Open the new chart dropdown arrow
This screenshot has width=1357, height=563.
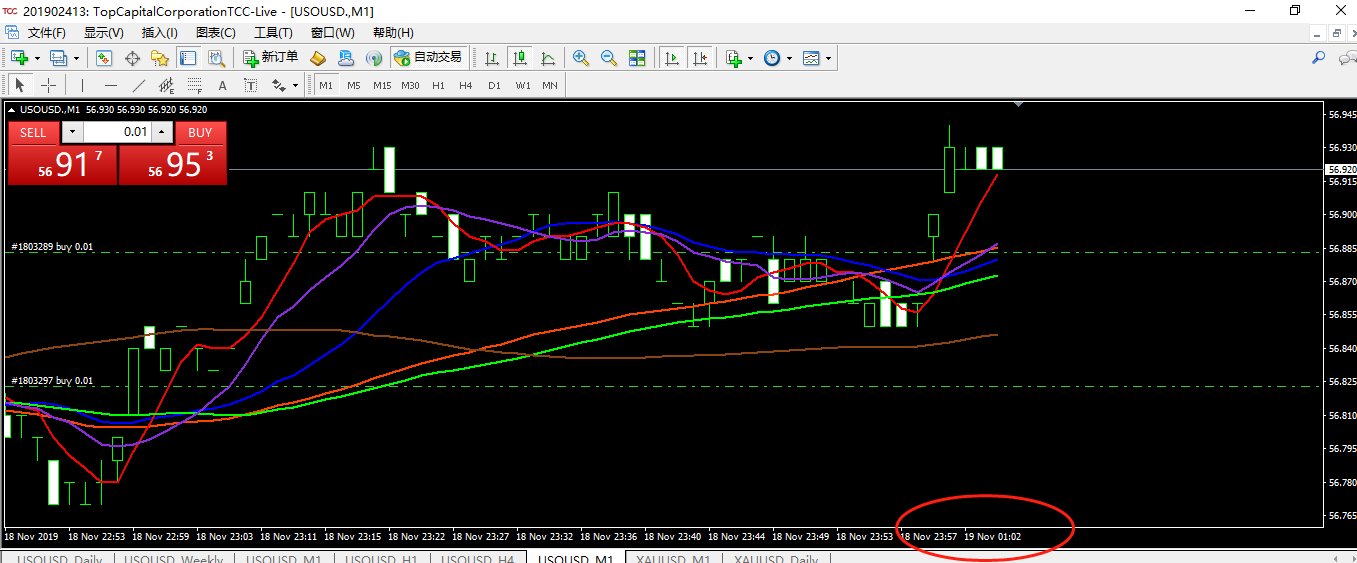pyautogui.click(x=38, y=58)
